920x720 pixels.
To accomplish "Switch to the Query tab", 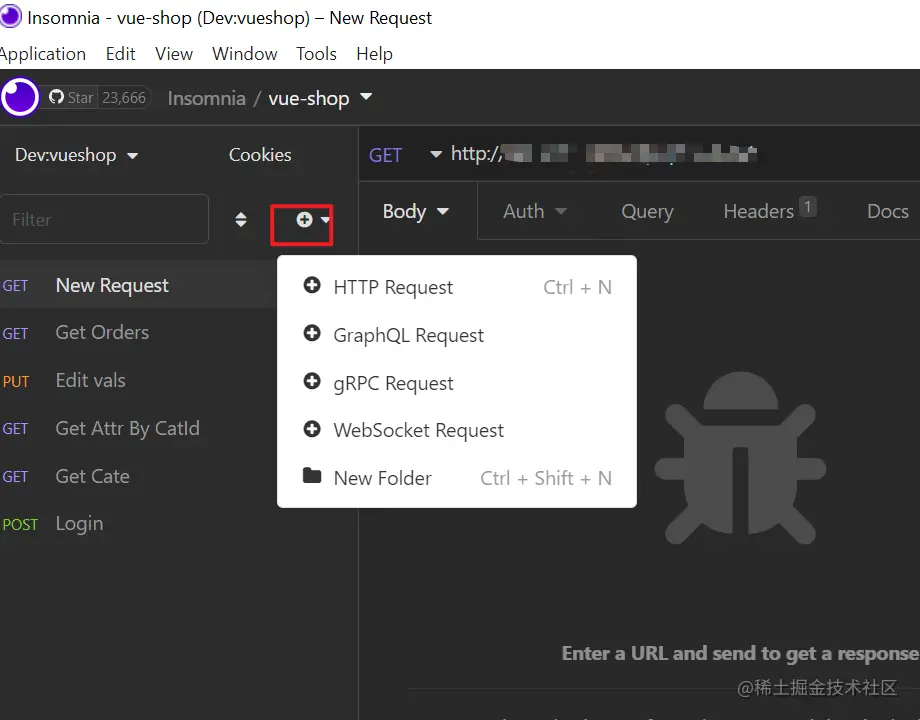I will tap(647, 211).
